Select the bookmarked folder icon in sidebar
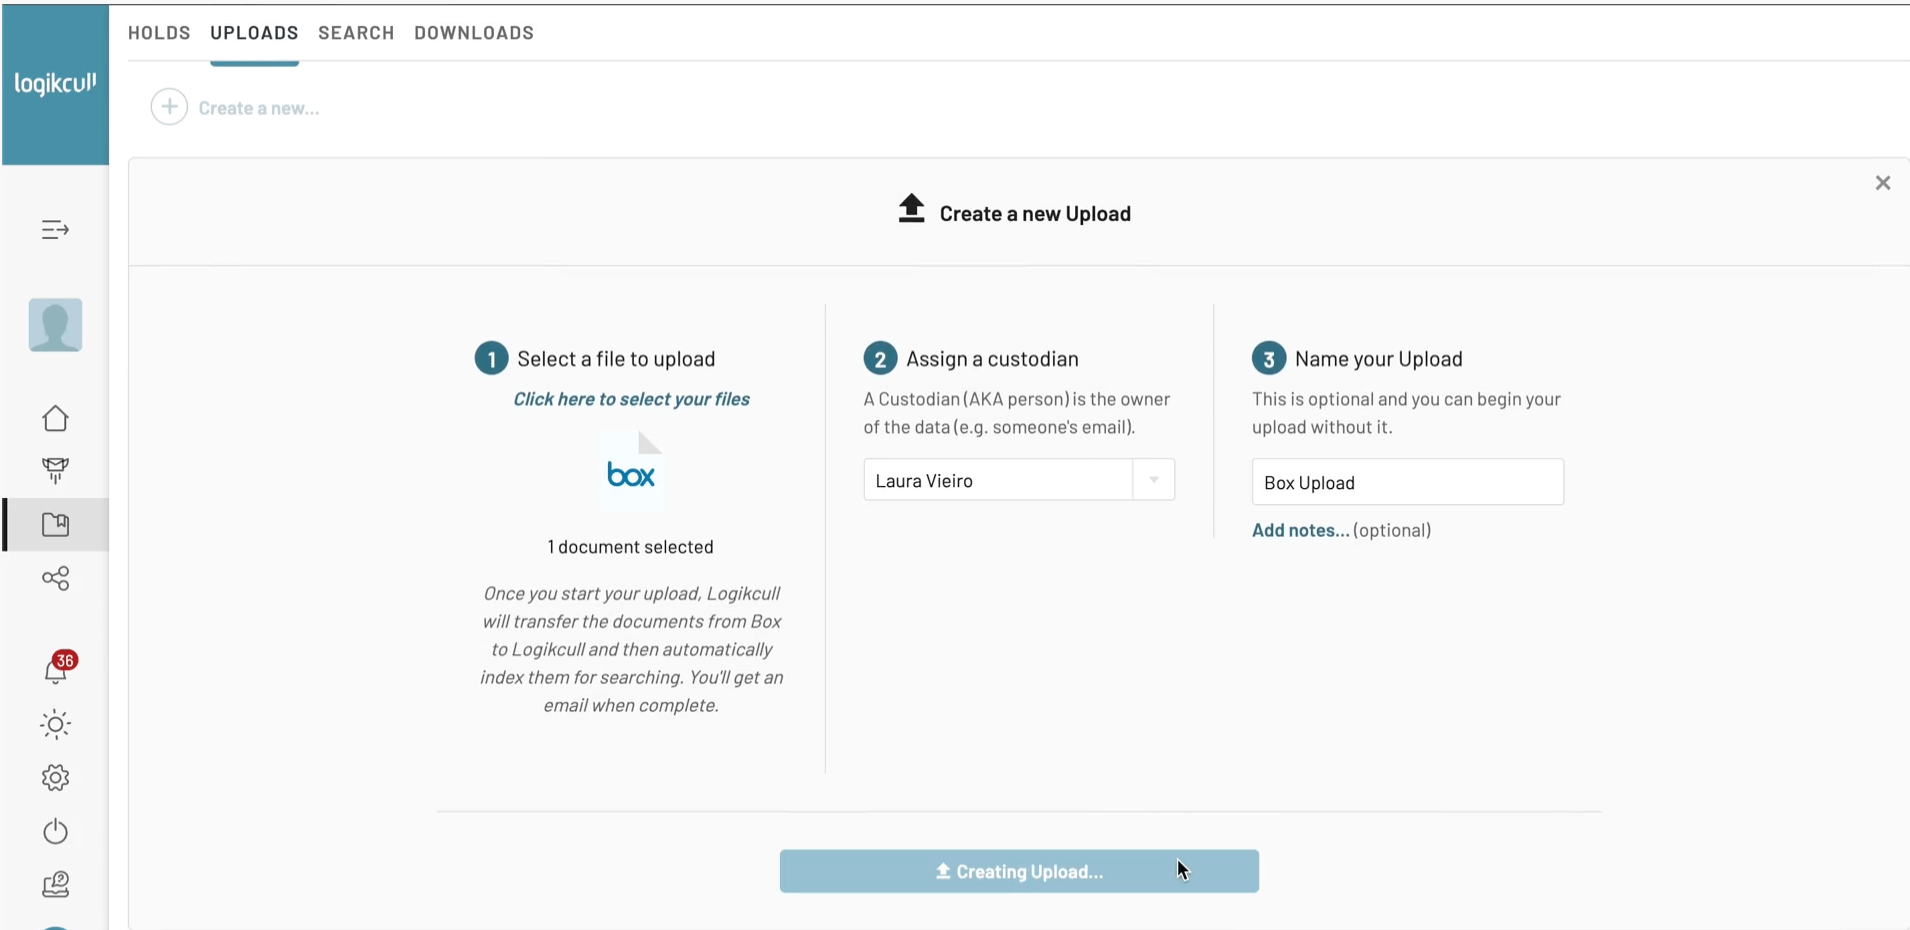 (x=55, y=524)
